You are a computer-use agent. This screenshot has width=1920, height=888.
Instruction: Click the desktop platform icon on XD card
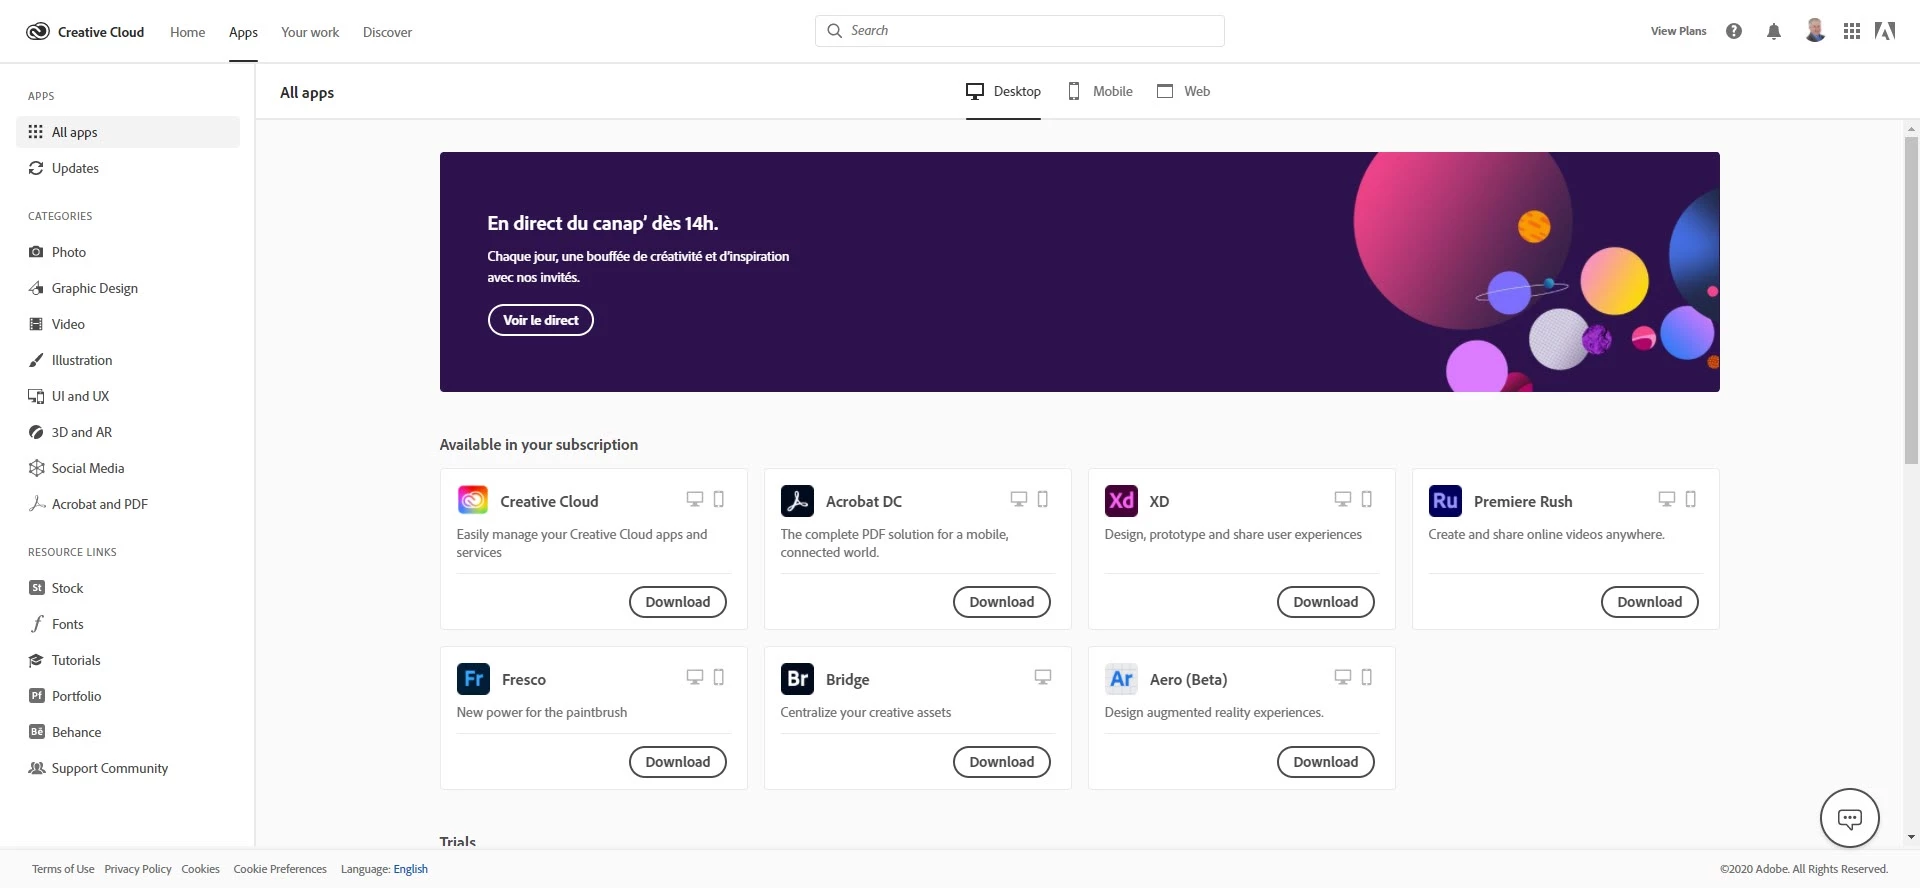[1343, 499]
